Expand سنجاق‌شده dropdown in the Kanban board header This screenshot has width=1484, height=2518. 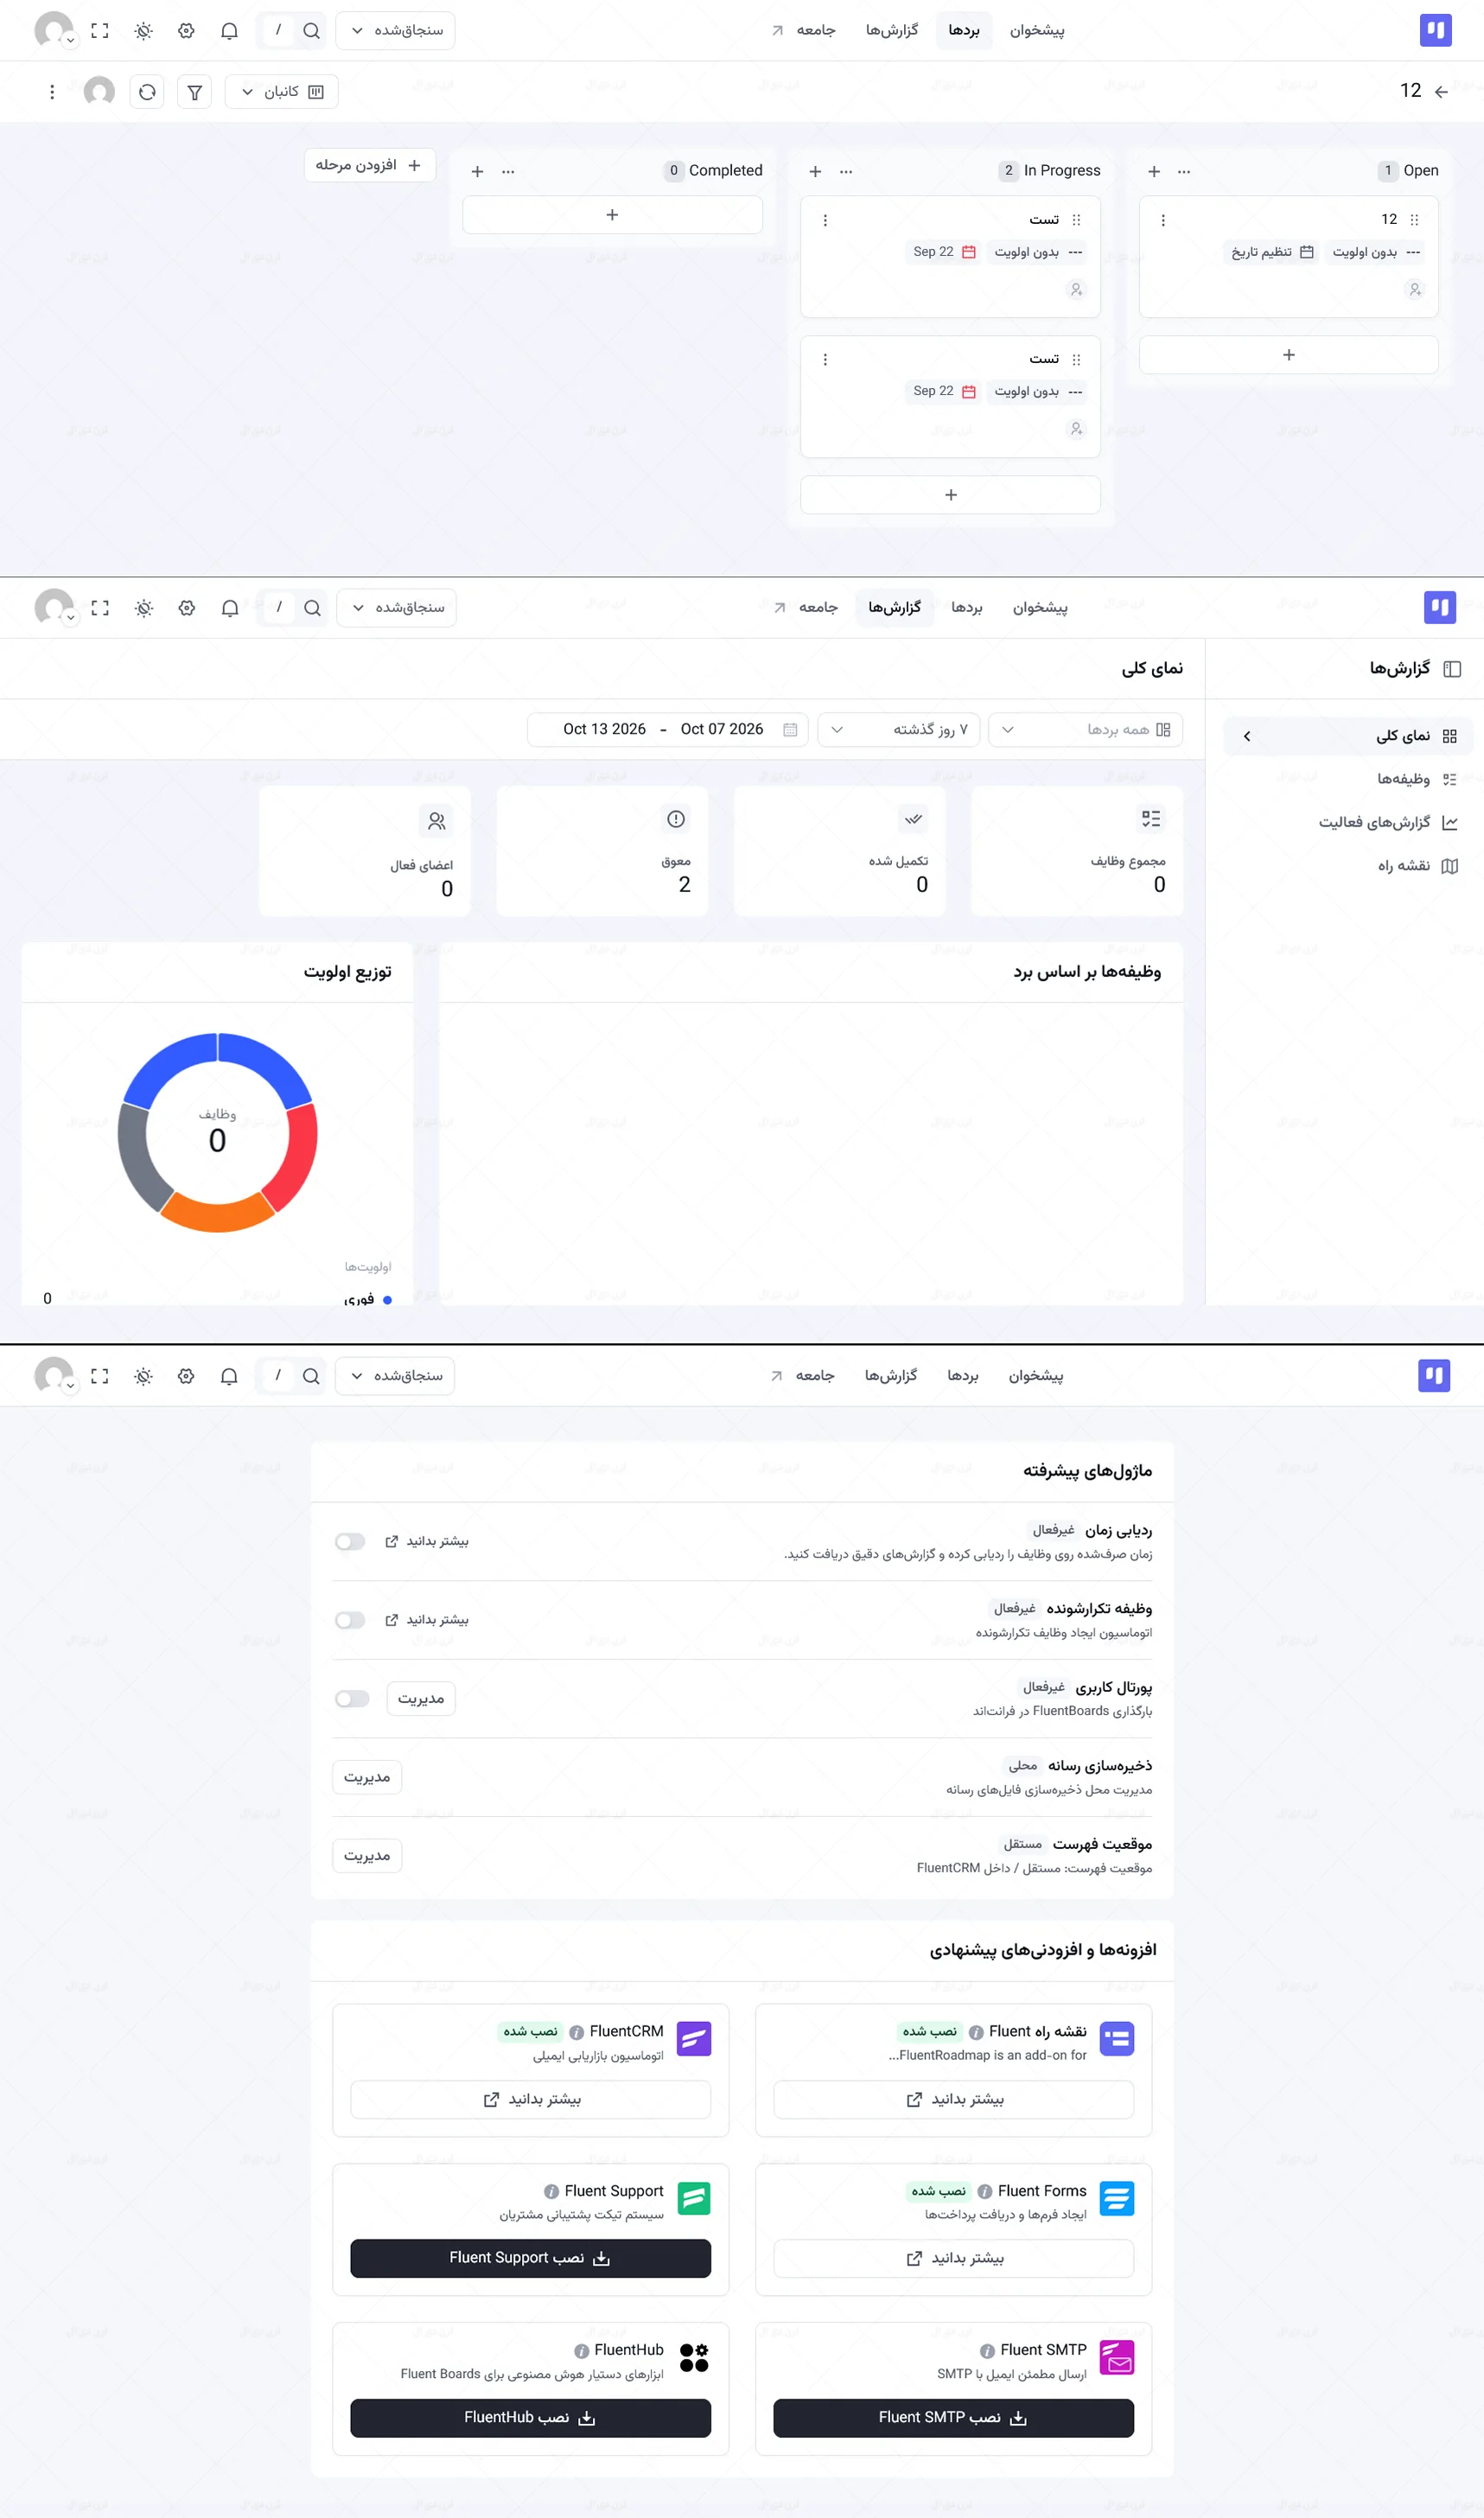(396, 31)
